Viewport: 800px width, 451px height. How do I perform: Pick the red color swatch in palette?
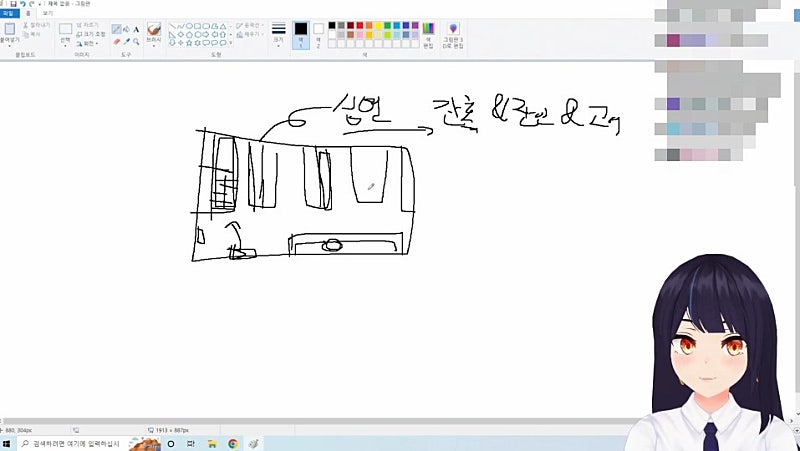coord(358,25)
